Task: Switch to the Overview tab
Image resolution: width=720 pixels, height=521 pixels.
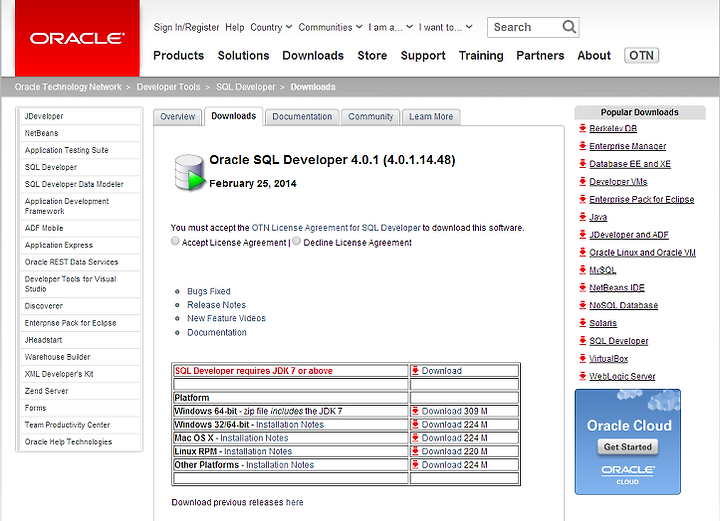Action: (x=178, y=117)
